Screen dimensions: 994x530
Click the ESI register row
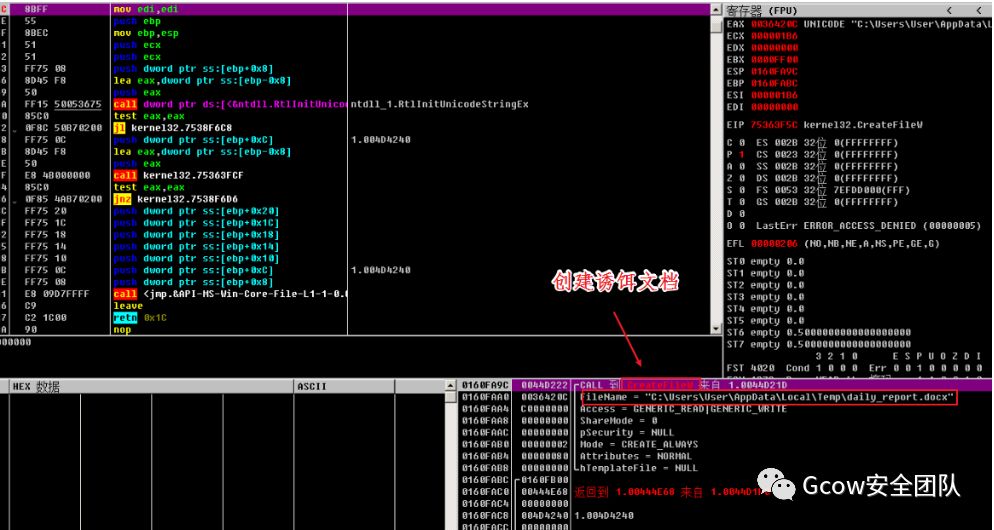(763, 96)
